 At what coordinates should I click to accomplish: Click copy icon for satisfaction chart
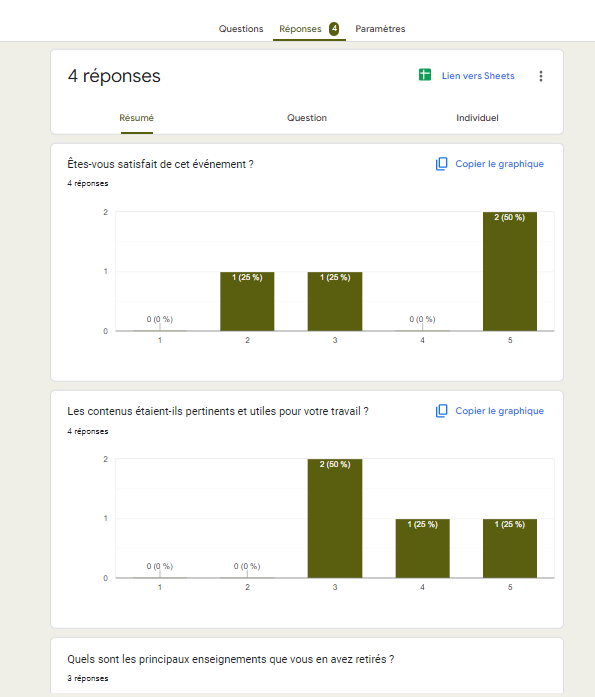click(x=441, y=164)
